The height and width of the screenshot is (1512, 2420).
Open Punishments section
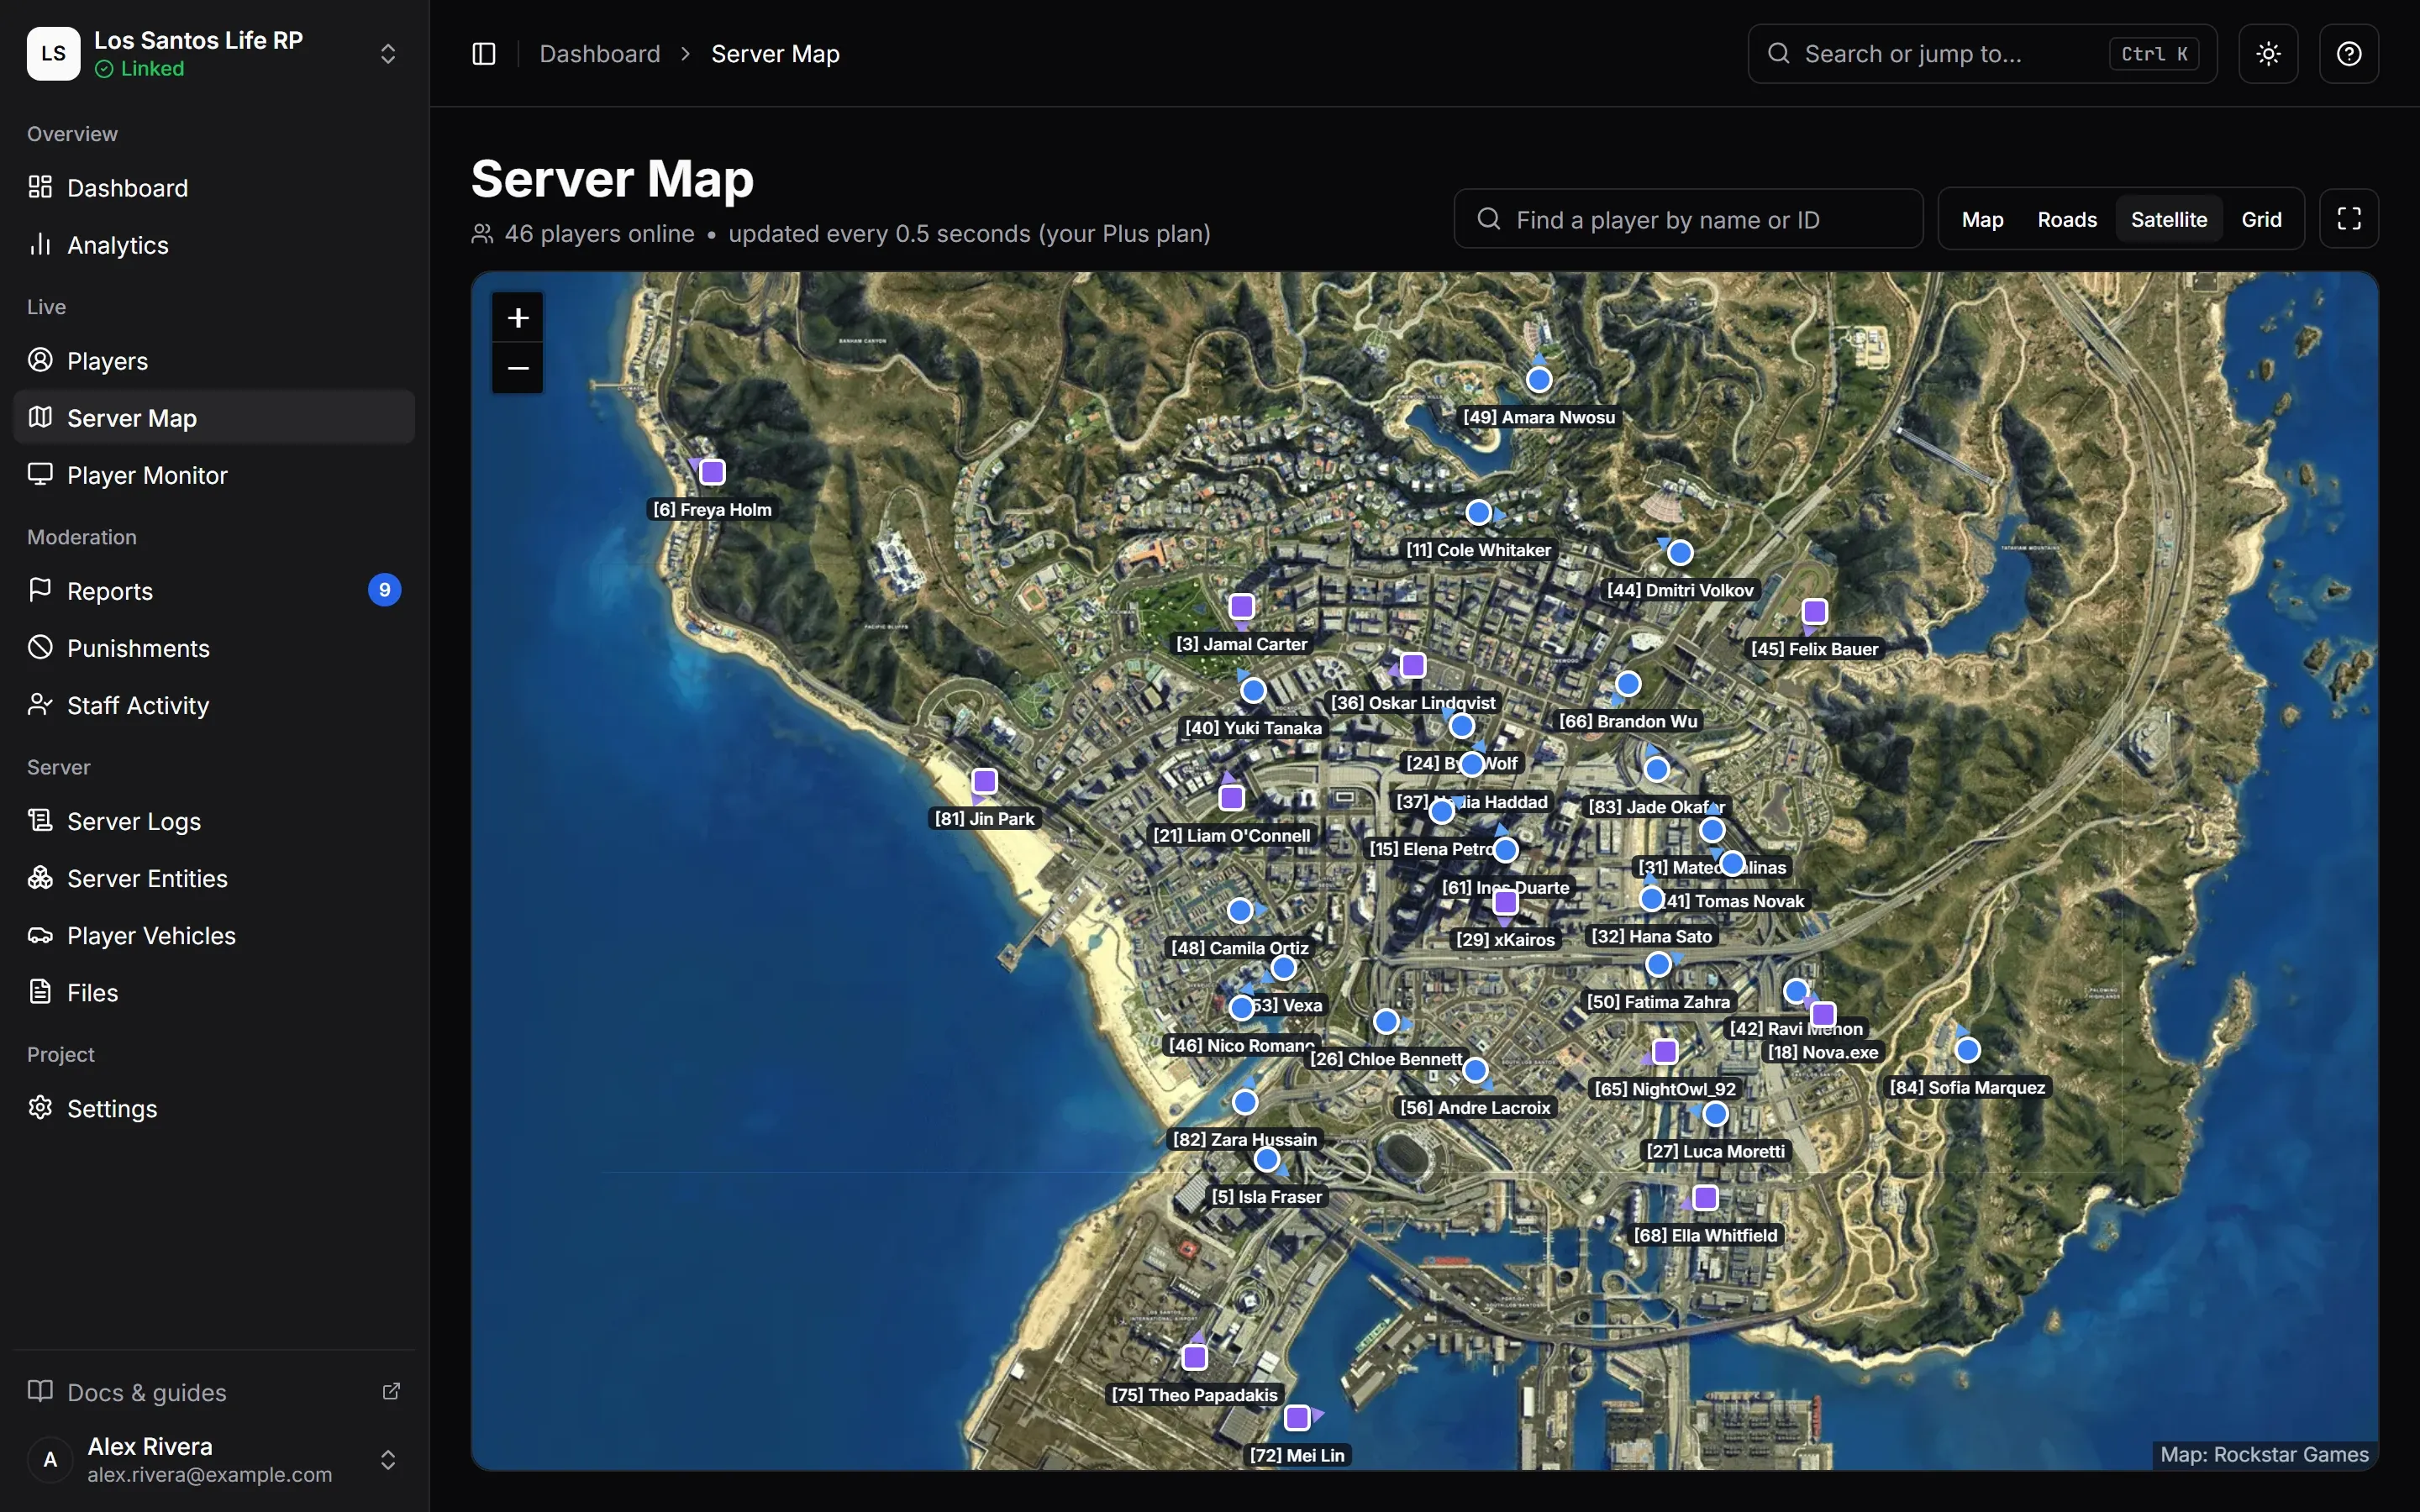[214, 648]
